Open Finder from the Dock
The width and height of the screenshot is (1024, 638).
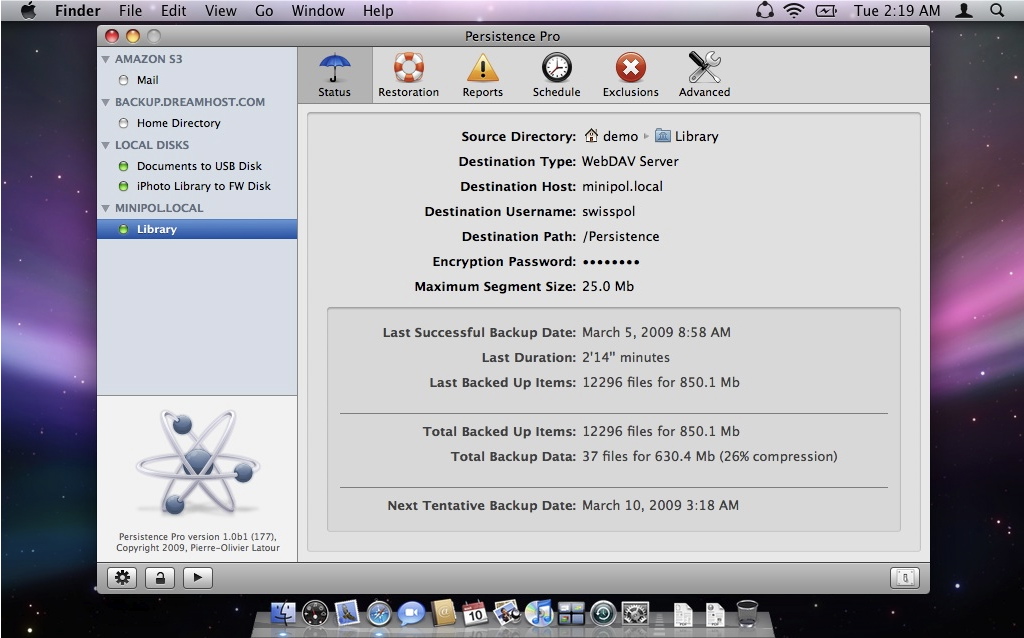283,613
